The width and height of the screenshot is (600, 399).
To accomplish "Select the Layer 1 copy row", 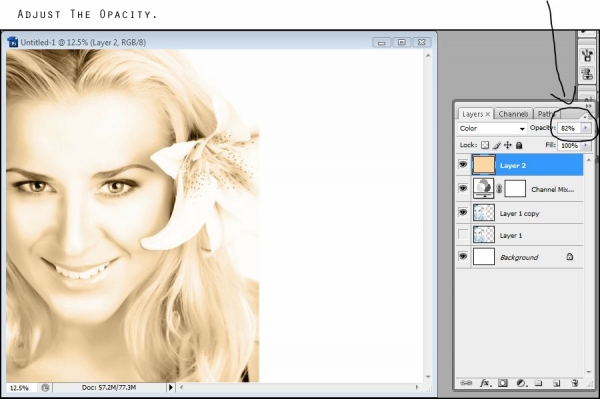I will [x=520, y=213].
